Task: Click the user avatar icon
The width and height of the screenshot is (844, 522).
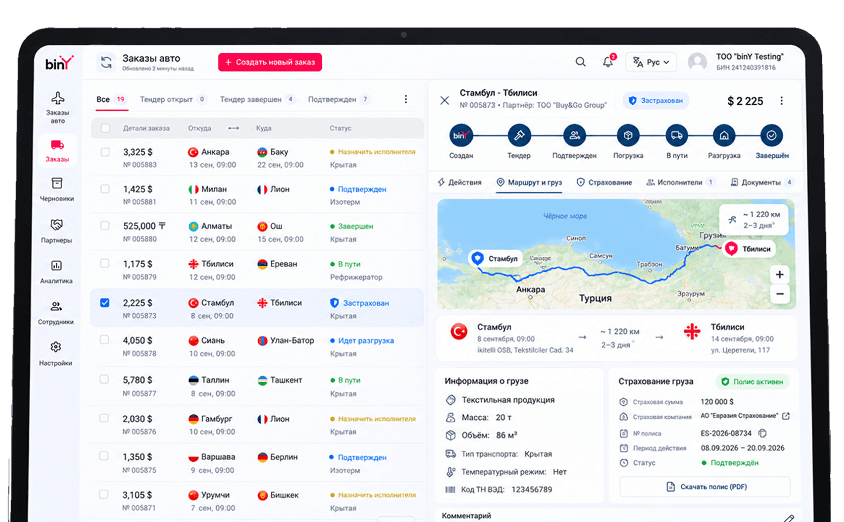Action: coord(698,62)
